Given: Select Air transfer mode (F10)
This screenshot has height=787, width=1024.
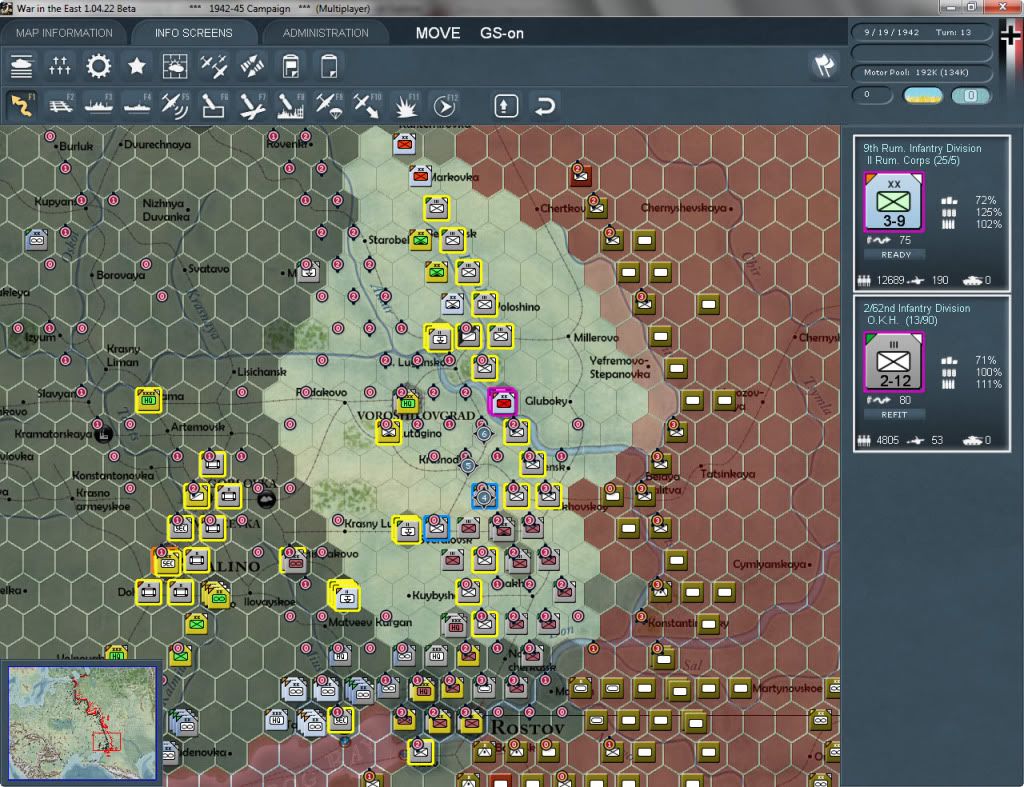Looking at the screenshot, I should (367, 105).
